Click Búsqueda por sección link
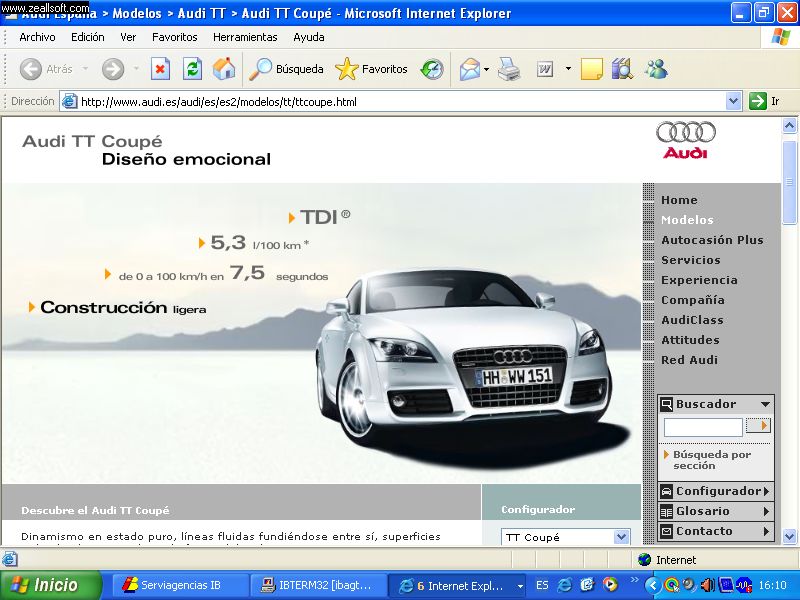The width and height of the screenshot is (800, 600). (x=712, y=460)
